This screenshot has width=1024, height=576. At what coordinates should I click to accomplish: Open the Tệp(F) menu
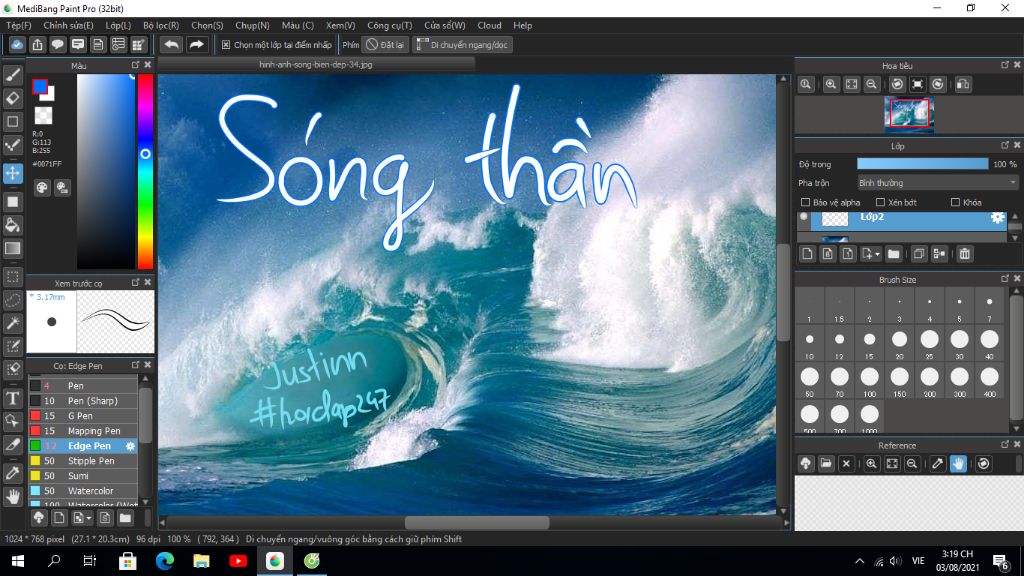(18, 25)
